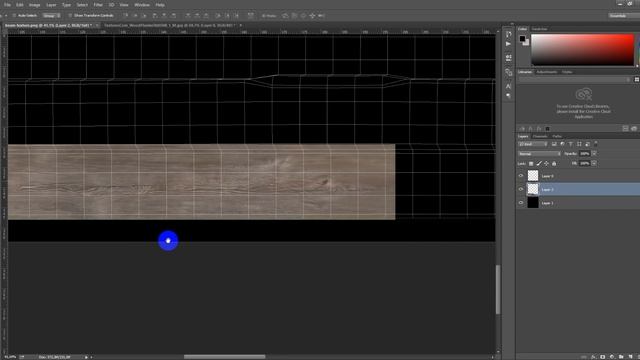Click the foreground color swatch
Viewport: 640px width, 360px height.
pos(522,39)
